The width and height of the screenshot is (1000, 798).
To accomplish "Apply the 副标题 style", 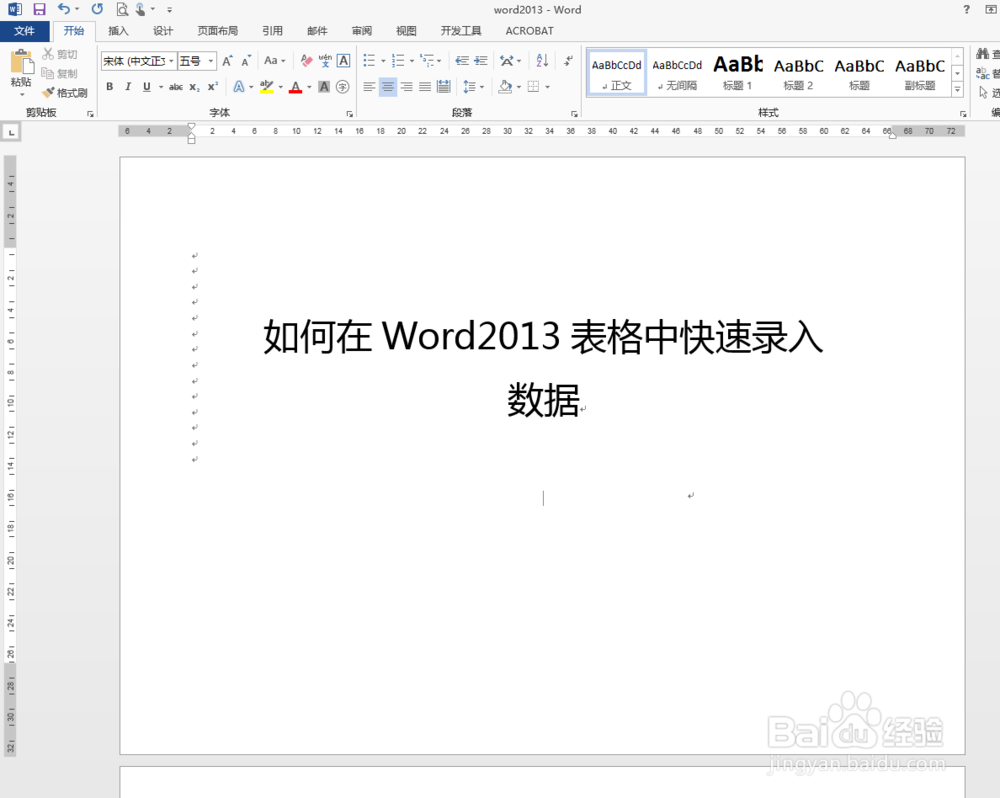I will tap(920, 73).
